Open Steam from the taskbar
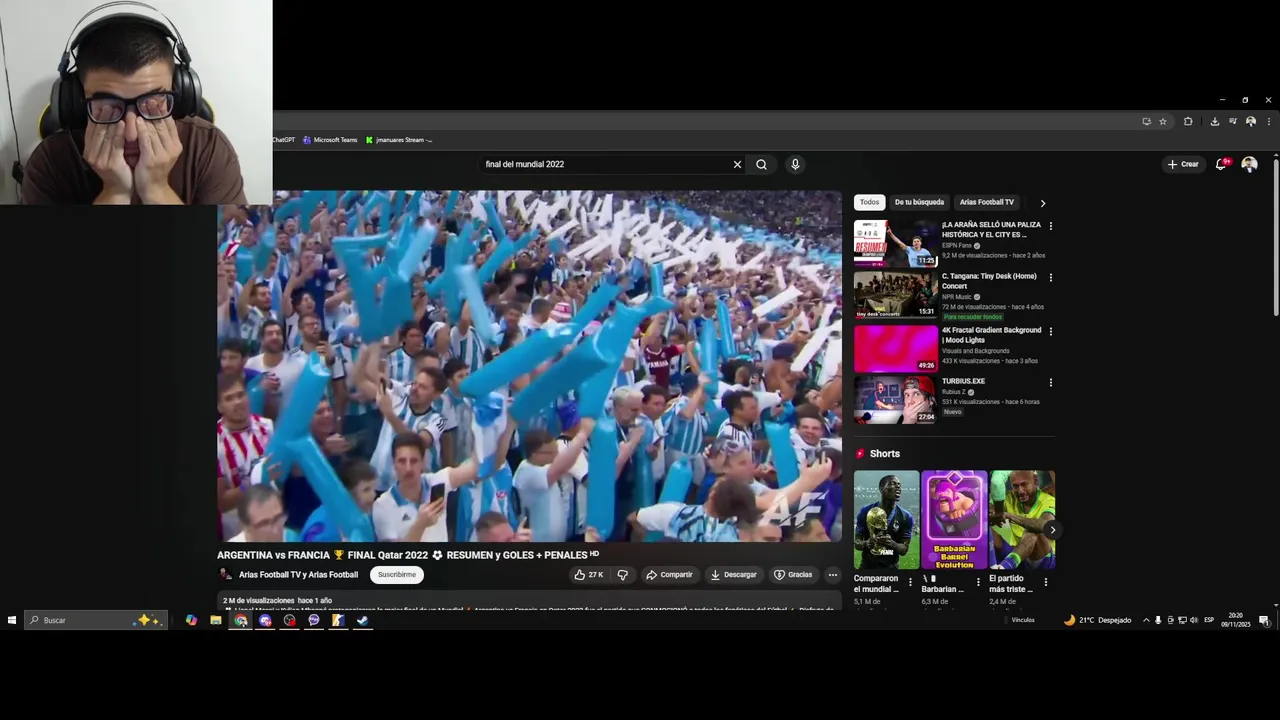 [362, 620]
